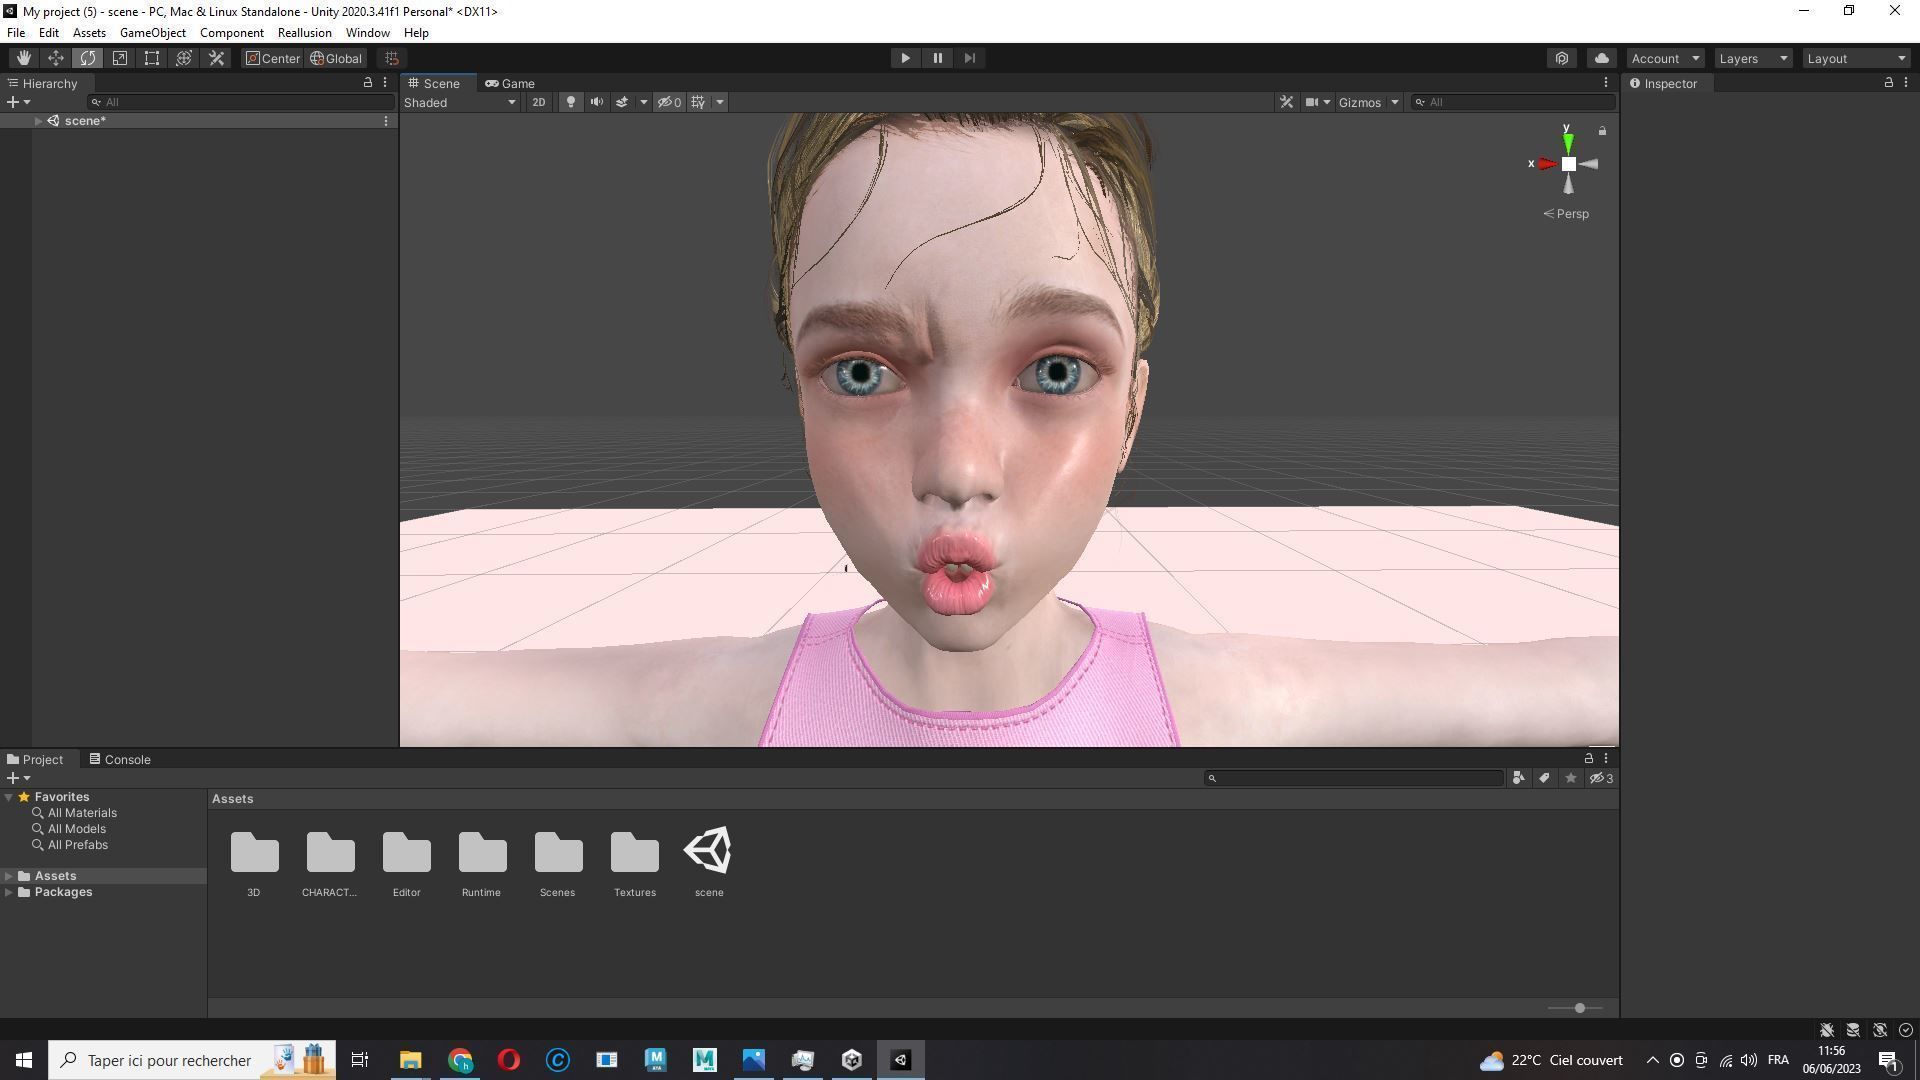Toggle Center pivot mode button

272,58
